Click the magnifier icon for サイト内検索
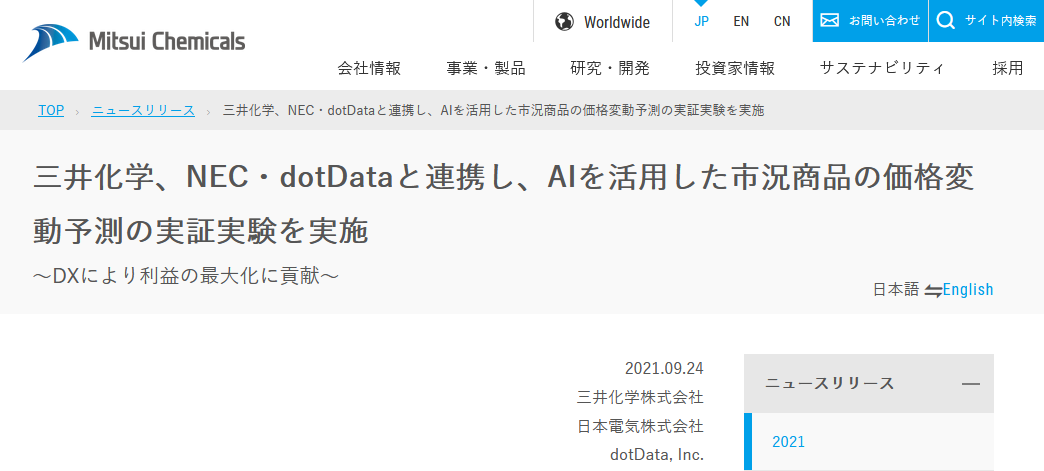Image resolution: width=1044 pixels, height=471 pixels. tap(945, 21)
